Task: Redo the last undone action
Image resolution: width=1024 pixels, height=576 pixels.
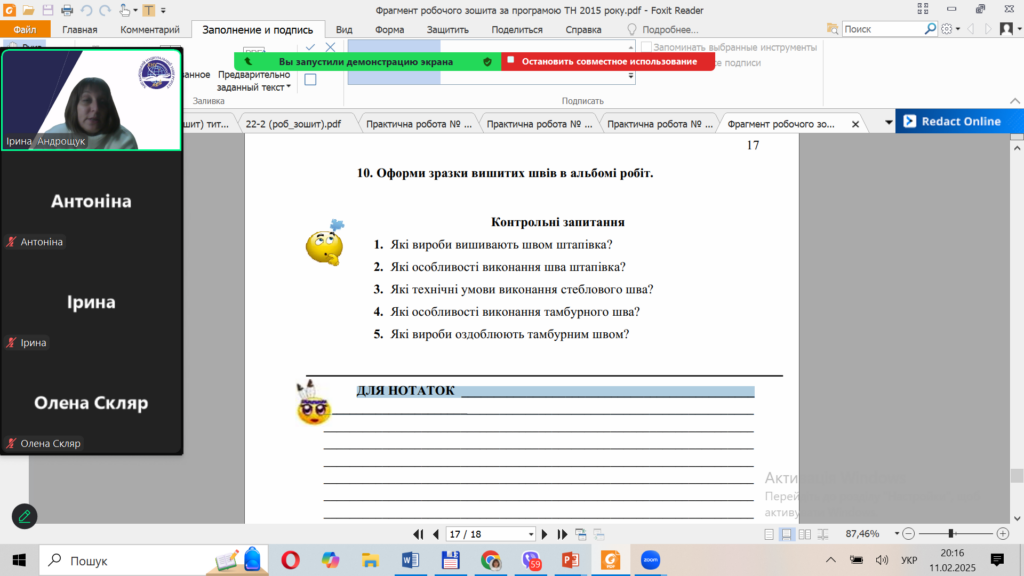Action: (x=105, y=10)
